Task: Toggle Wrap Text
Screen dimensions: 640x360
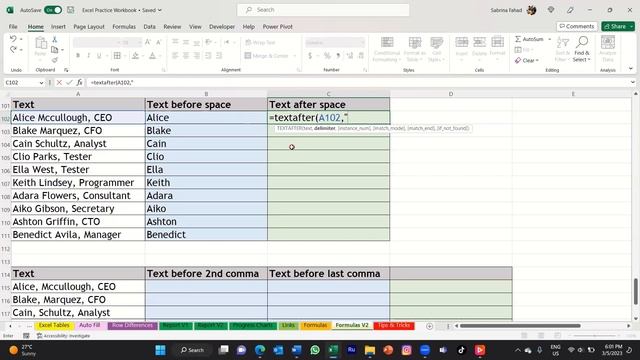Action: click(x=260, y=42)
